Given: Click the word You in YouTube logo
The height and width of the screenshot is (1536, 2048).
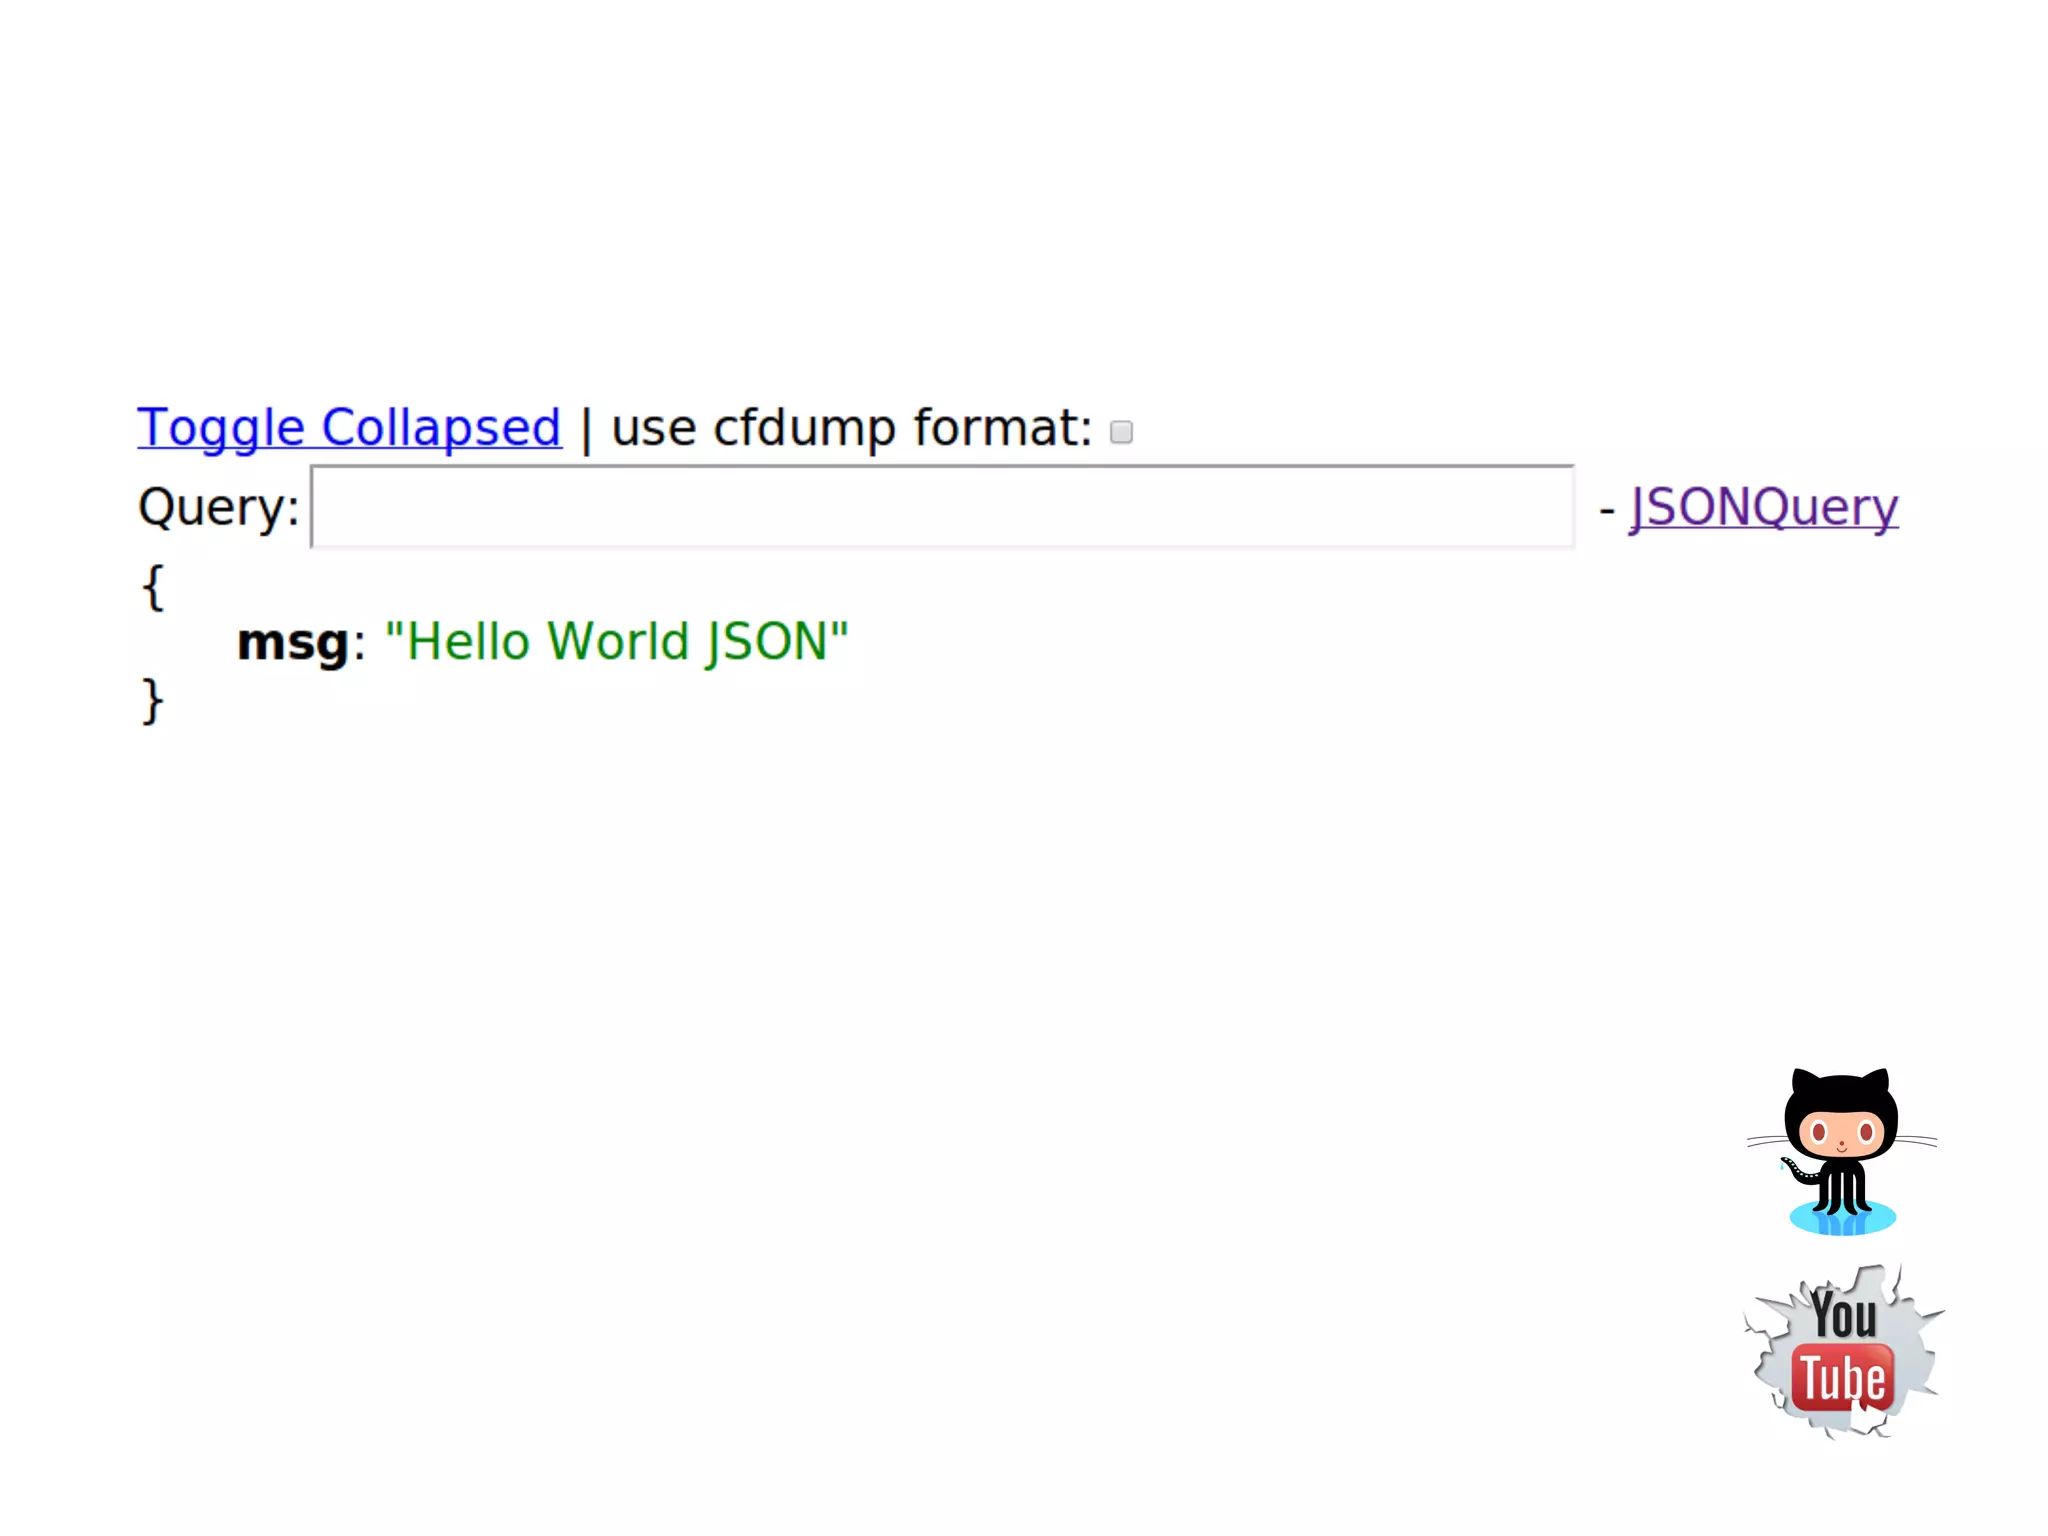Looking at the screenshot, I should pyautogui.click(x=1843, y=1314).
